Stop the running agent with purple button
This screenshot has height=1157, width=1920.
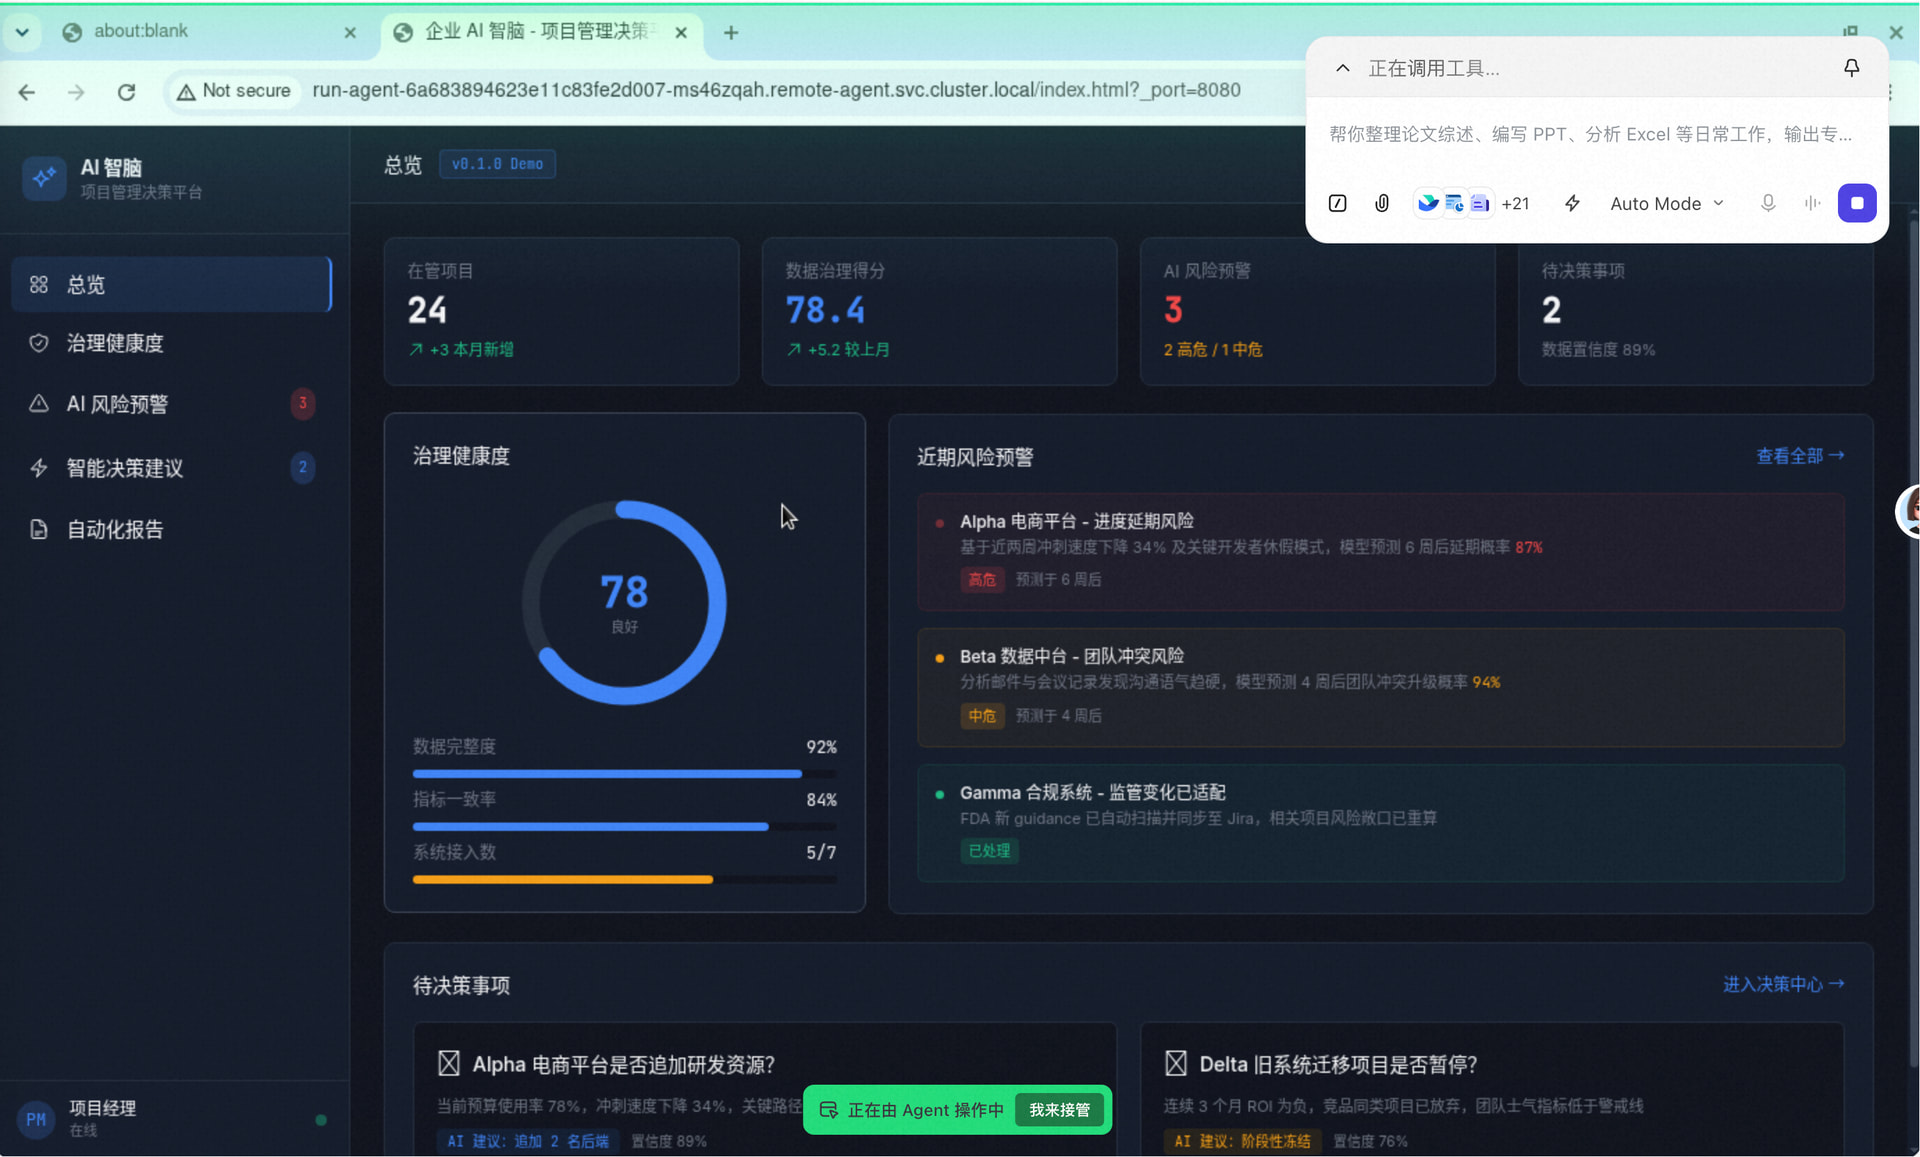(x=1857, y=203)
